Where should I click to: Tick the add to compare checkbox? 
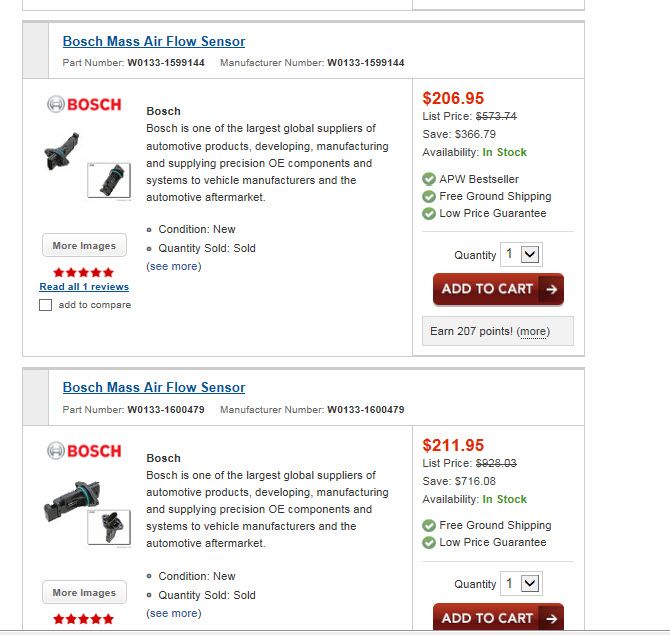(x=46, y=305)
